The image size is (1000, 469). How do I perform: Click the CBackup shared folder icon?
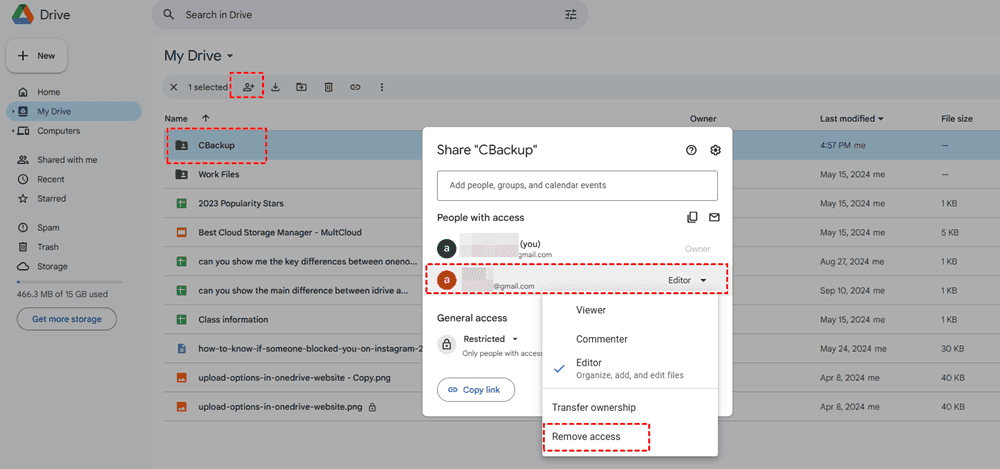(x=181, y=145)
